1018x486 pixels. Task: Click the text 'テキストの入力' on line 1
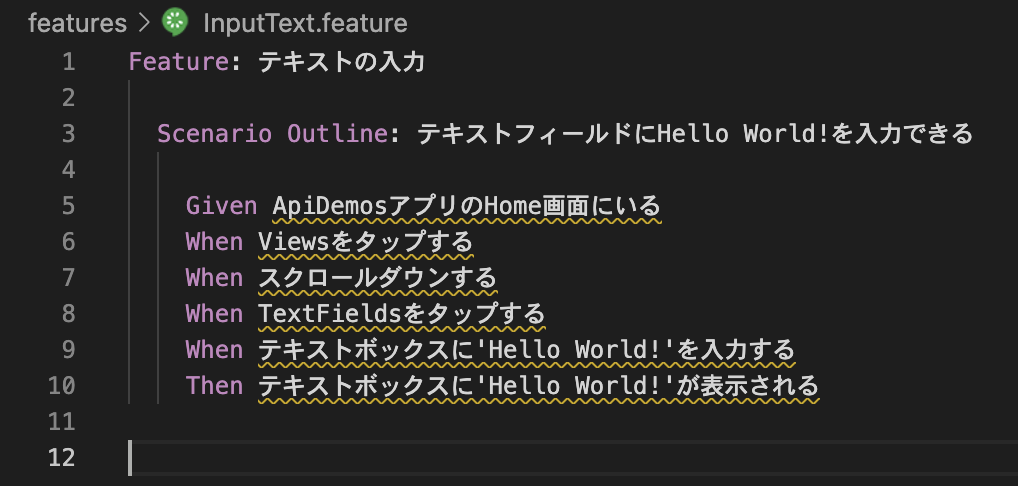(x=341, y=62)
